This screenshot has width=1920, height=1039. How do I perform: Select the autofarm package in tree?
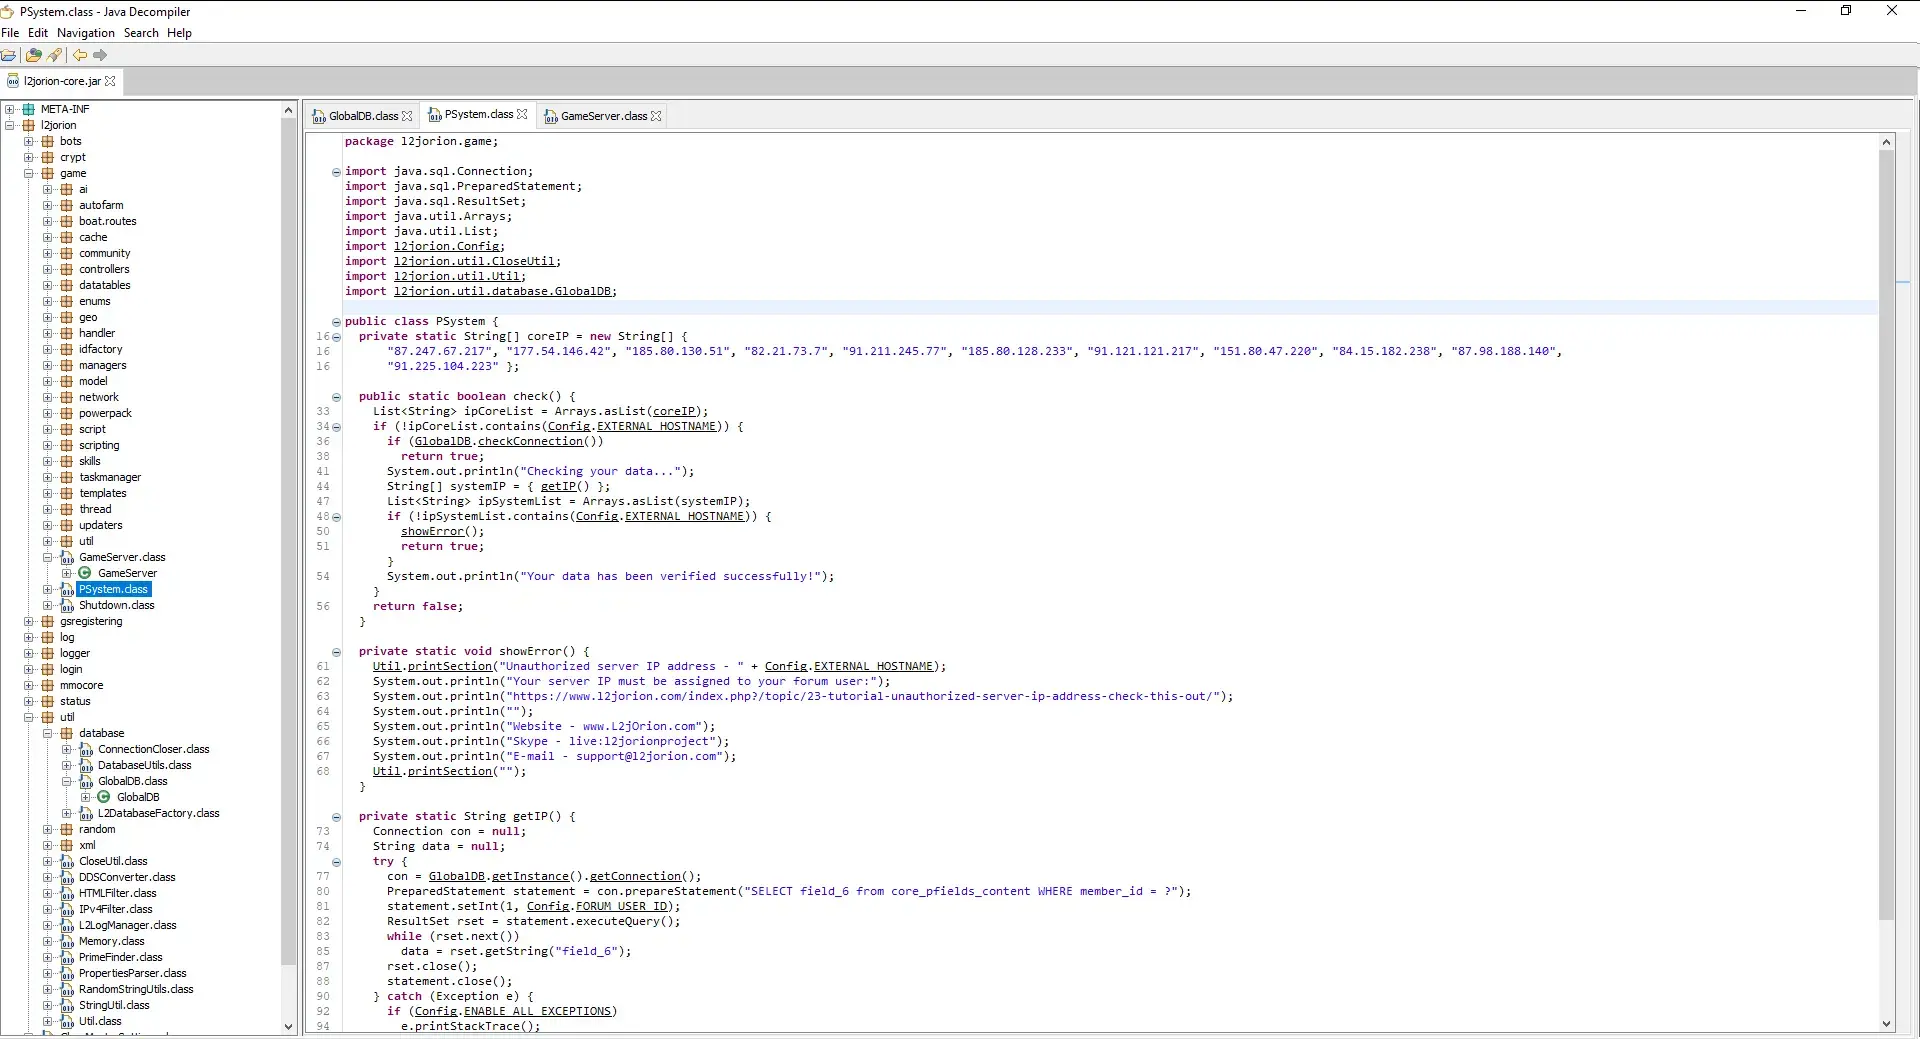(x=101, y=205)
